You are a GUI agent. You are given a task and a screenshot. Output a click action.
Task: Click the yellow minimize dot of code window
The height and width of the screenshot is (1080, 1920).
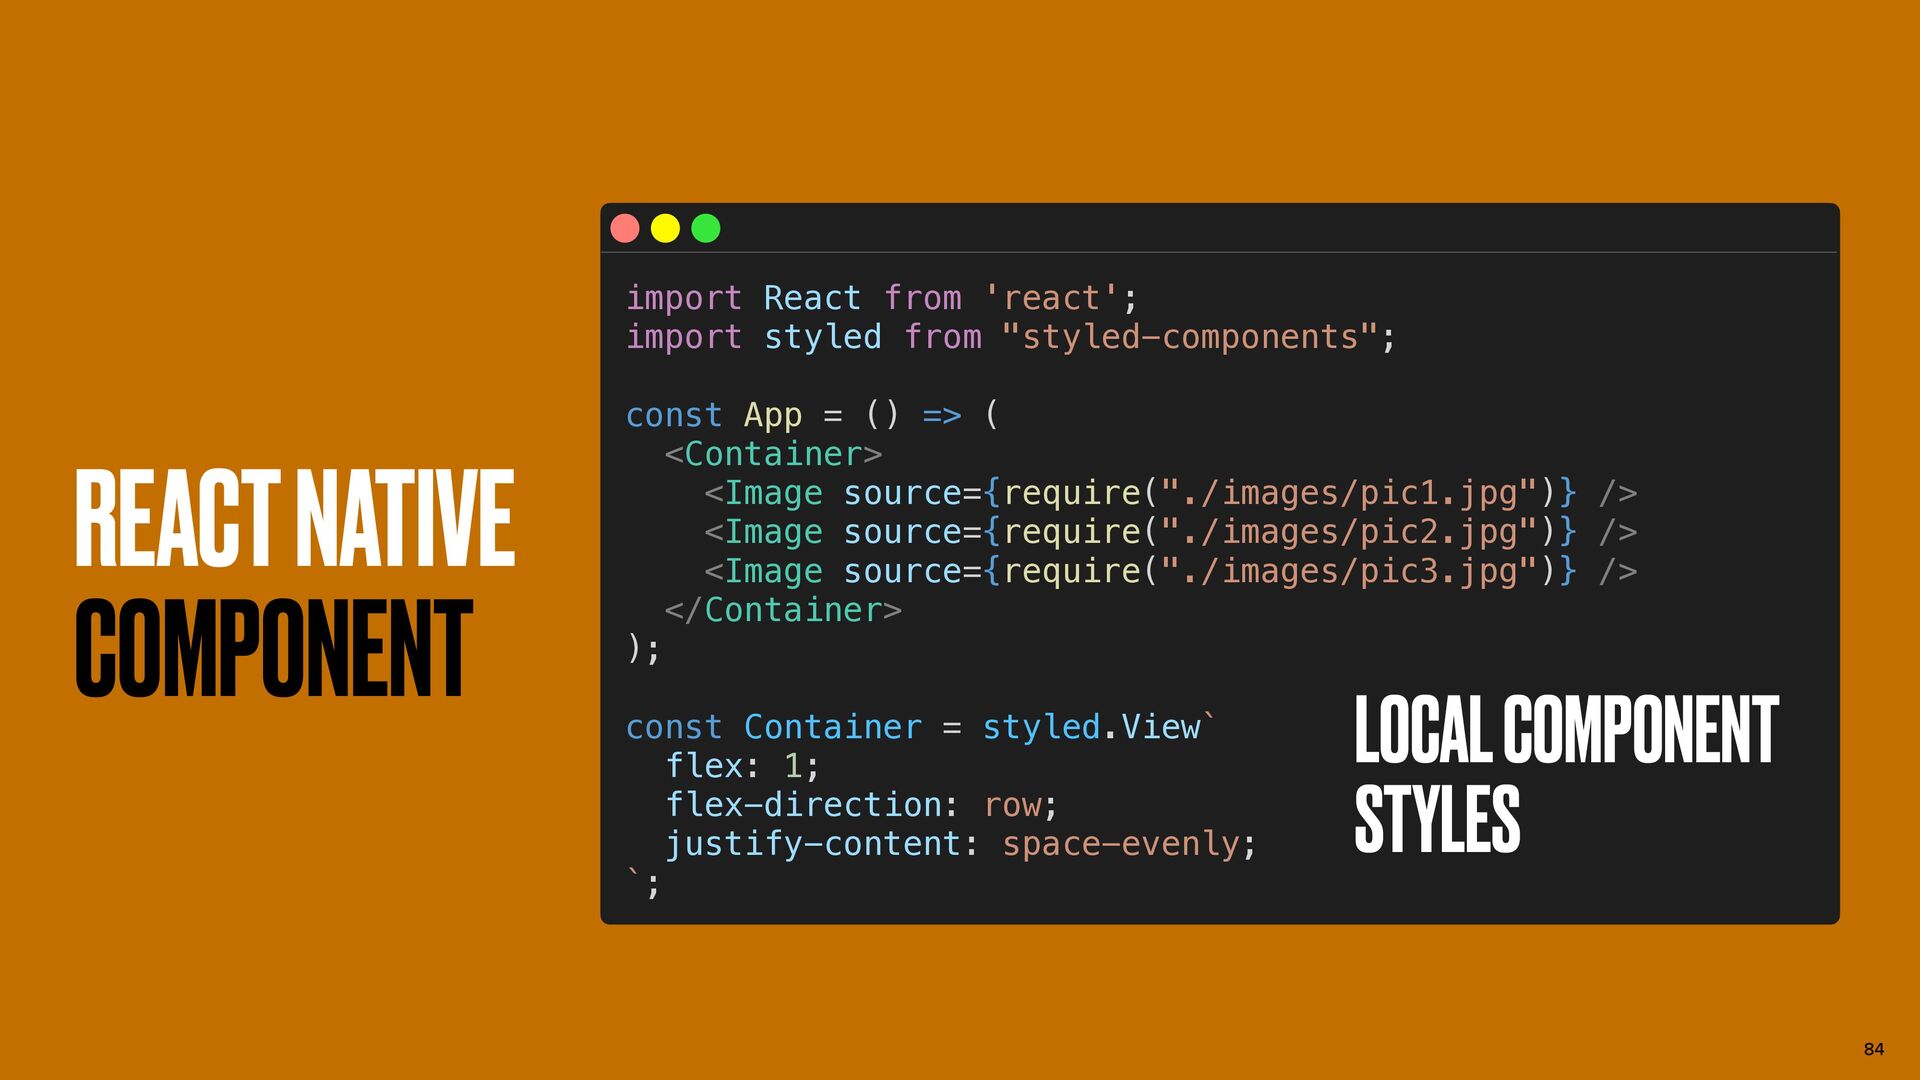[665, 229]
